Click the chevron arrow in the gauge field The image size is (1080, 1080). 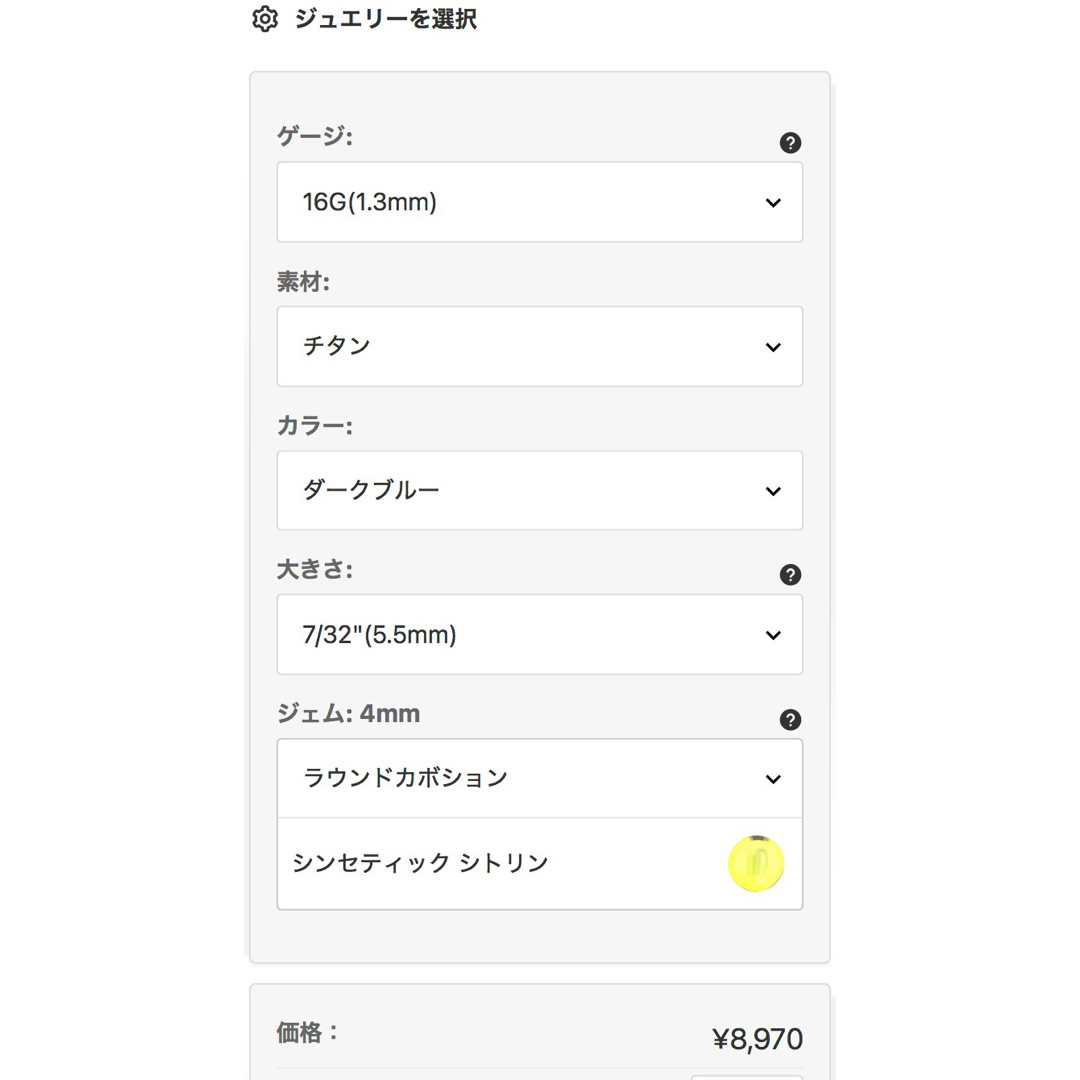click(x=773, y=202)
